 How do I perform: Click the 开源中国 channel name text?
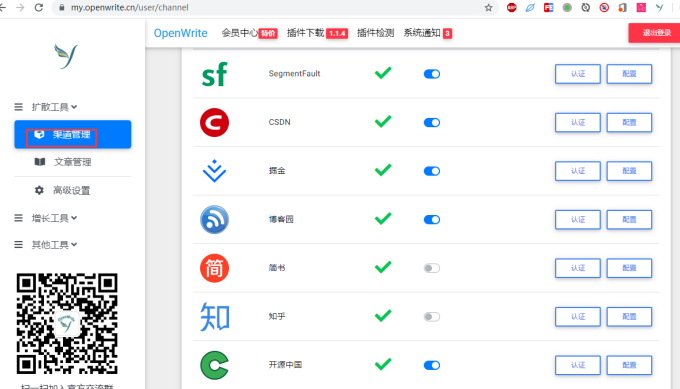tap(285, 365)
